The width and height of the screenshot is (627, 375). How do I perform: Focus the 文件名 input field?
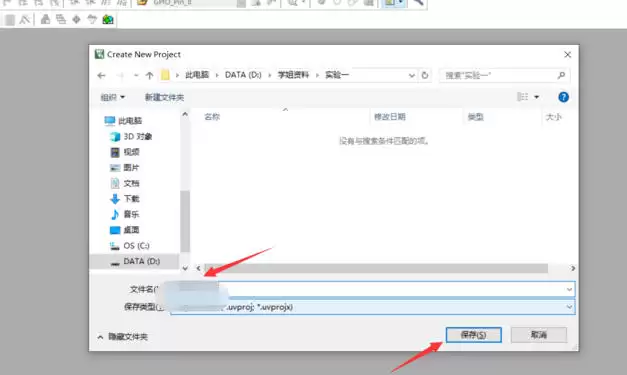373,289
